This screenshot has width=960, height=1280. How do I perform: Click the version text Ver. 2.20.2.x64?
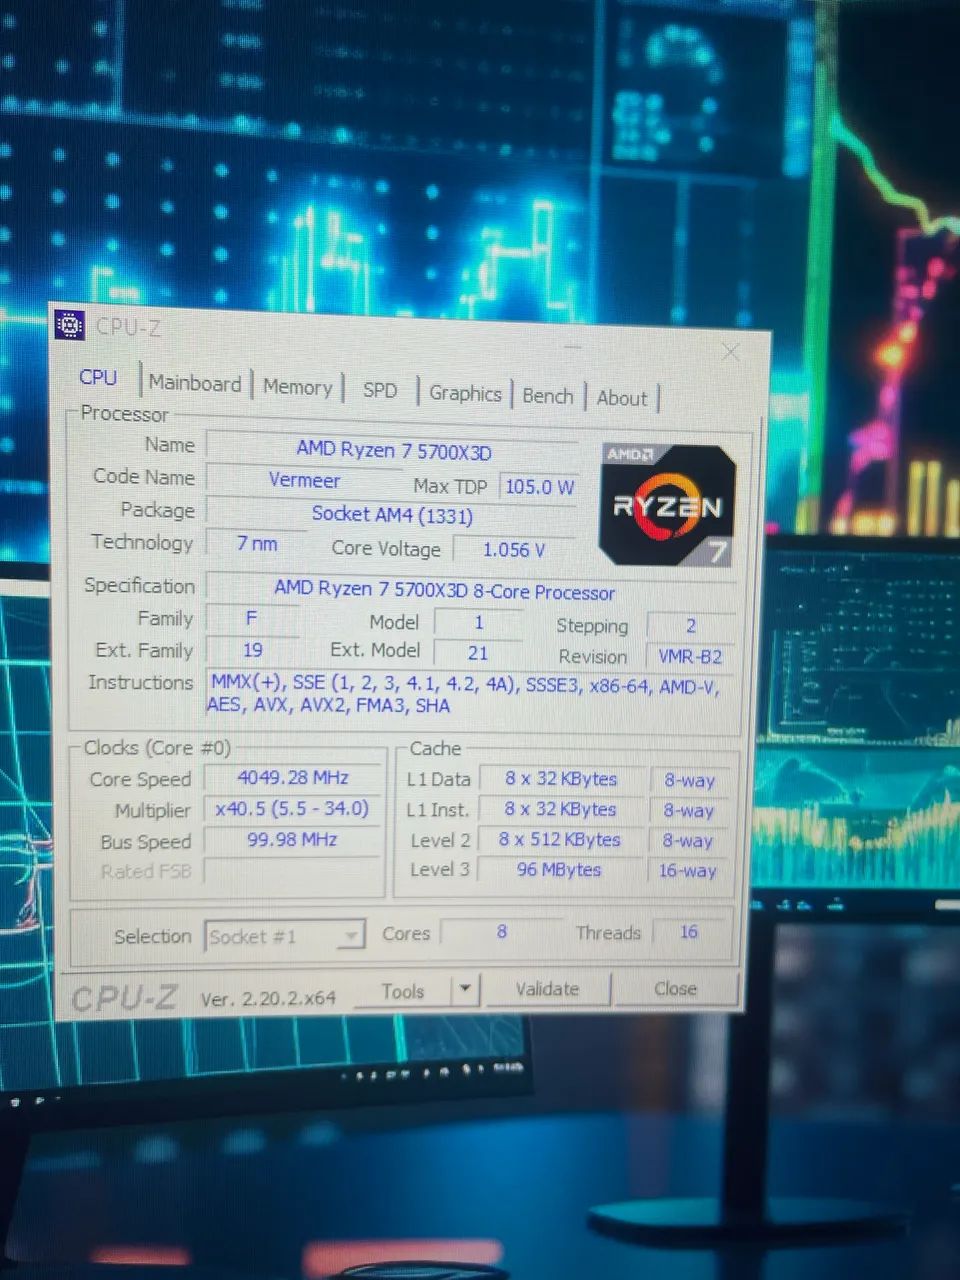(268, 998)
